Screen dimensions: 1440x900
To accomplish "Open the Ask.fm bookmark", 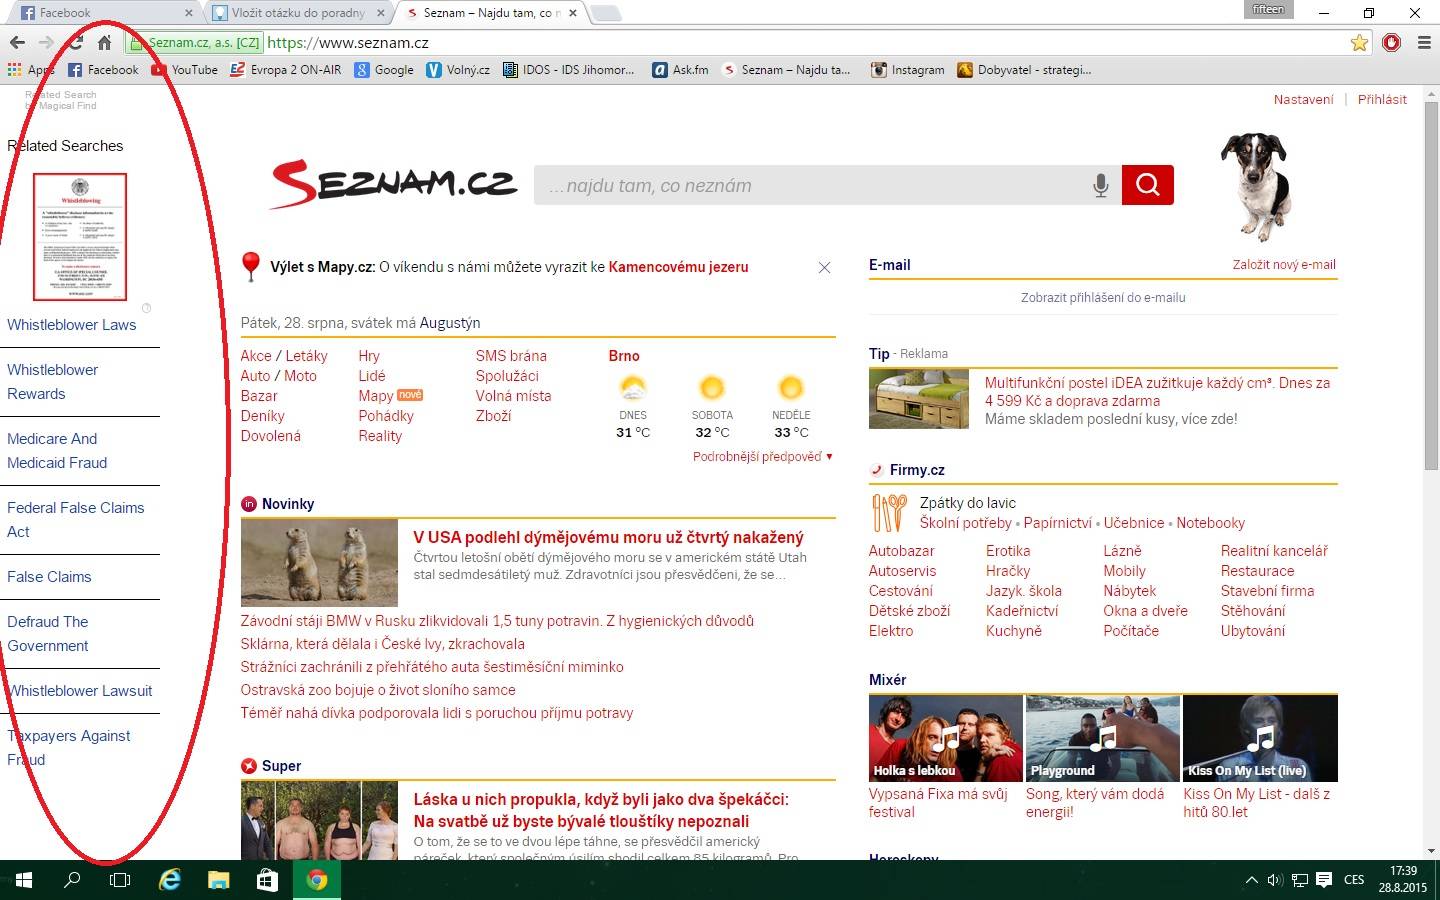I will point(680,70).
